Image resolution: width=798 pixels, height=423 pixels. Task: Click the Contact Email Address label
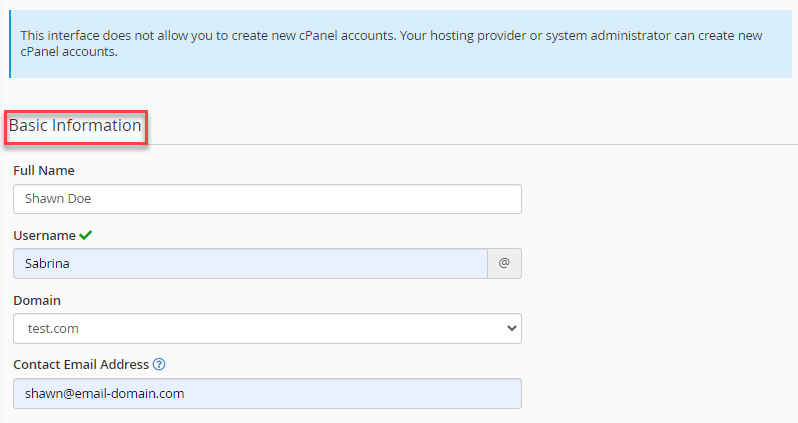(80, 365)
